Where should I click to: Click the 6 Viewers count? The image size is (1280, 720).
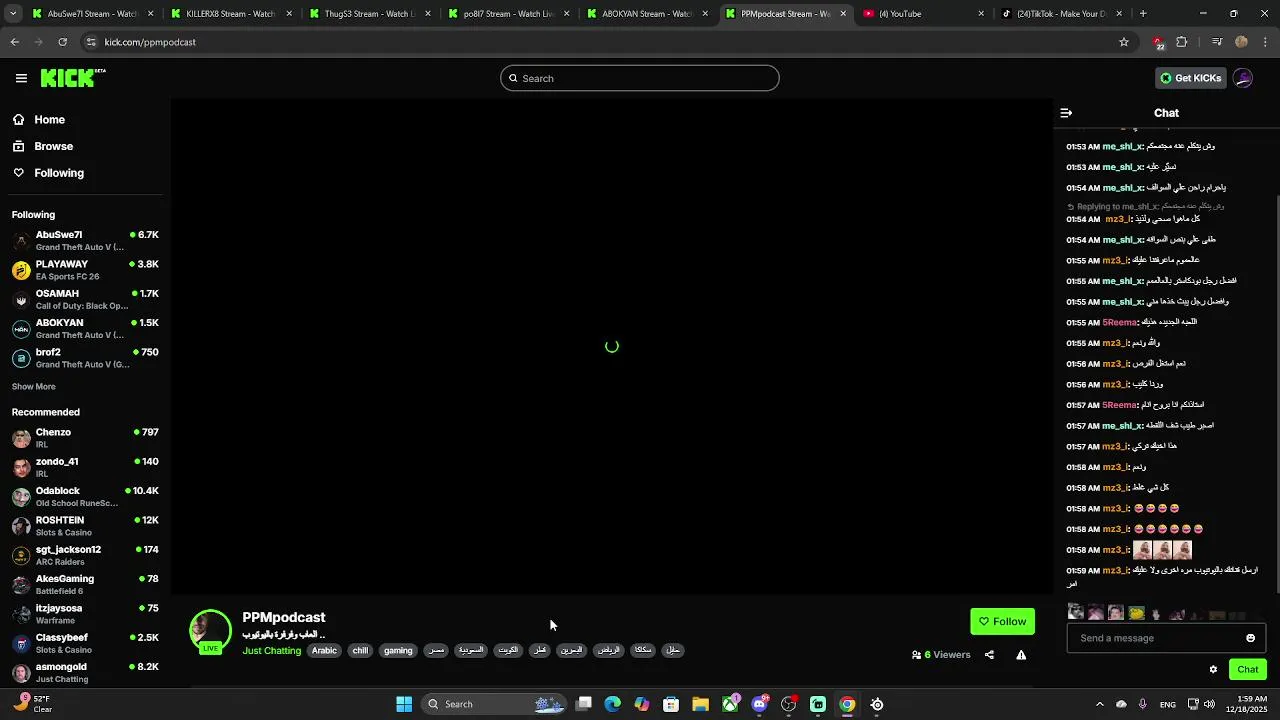coord(941,655)
